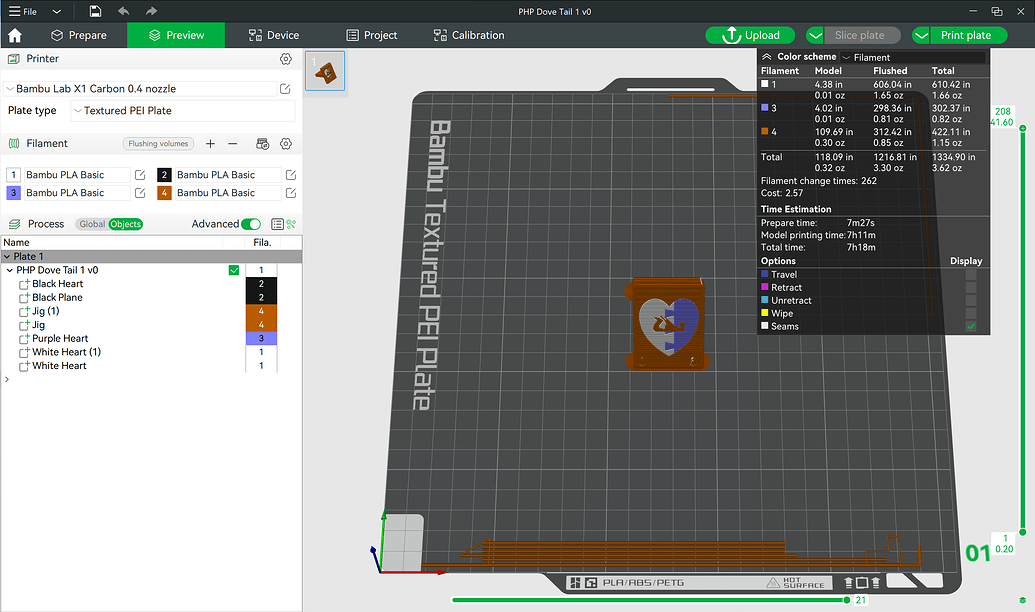Sync the filament list from AMS

(263, 143)
